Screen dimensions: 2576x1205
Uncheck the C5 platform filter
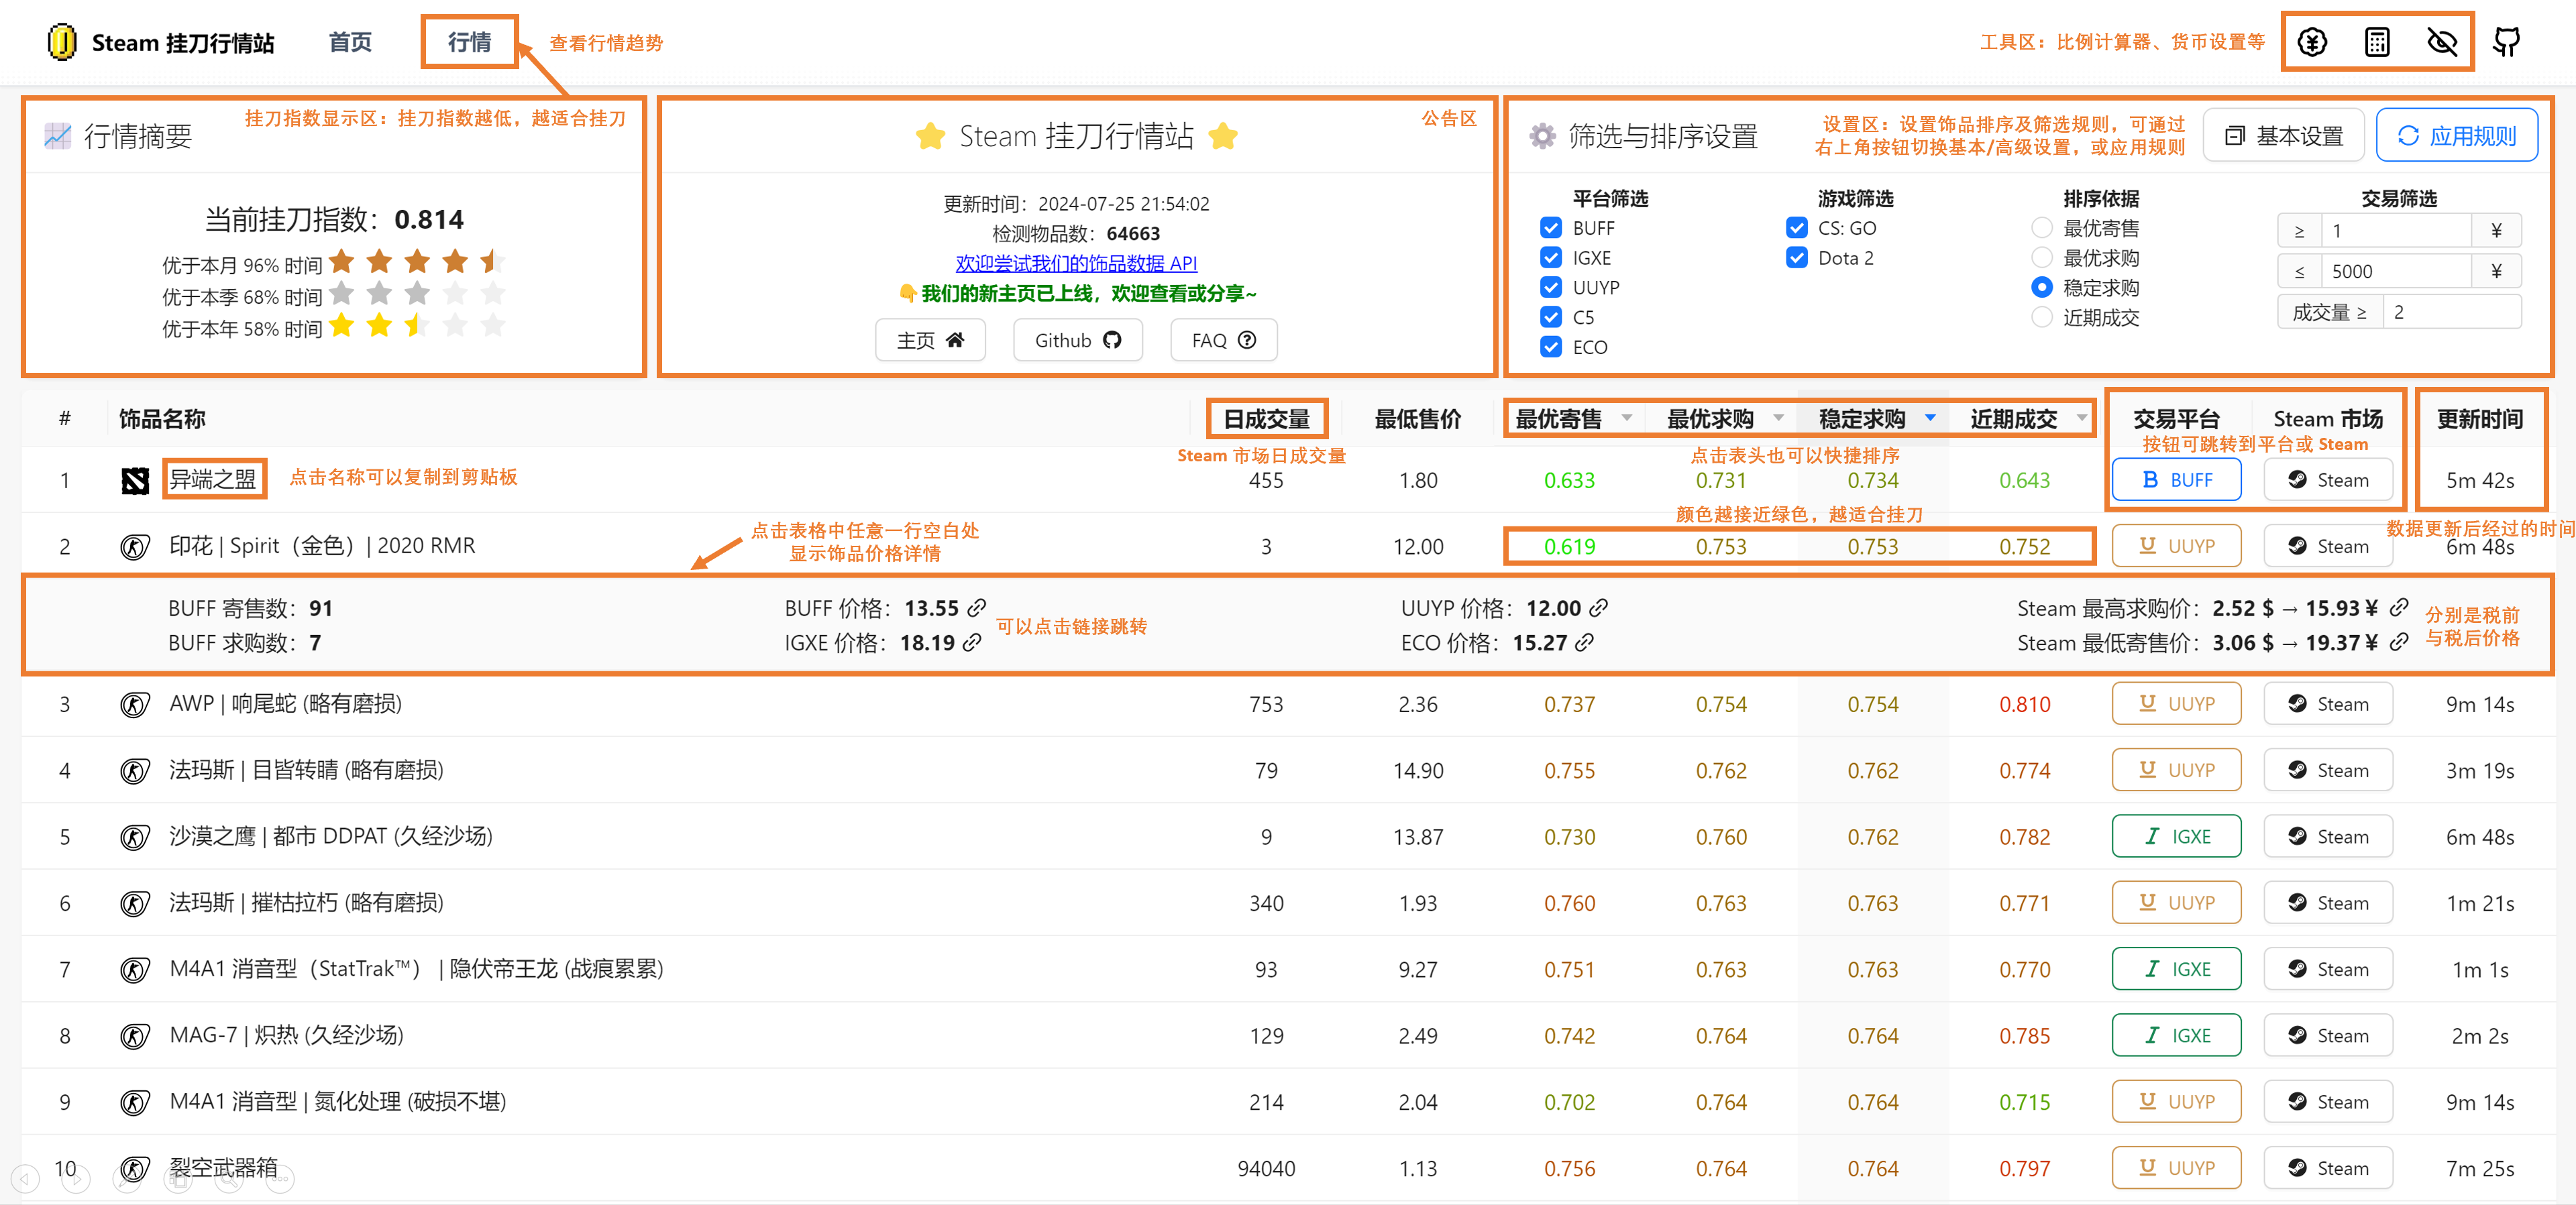point(1551,317)
